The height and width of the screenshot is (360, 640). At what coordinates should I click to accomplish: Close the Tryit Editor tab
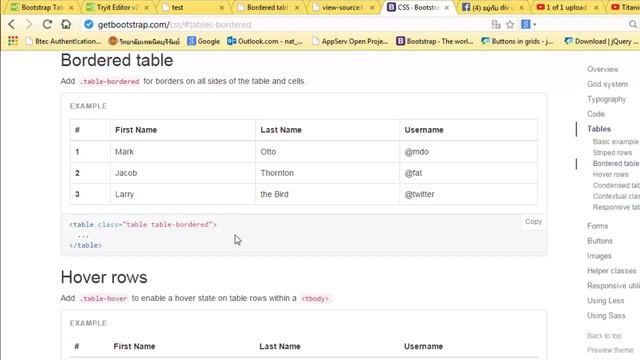tap(147, 7)
